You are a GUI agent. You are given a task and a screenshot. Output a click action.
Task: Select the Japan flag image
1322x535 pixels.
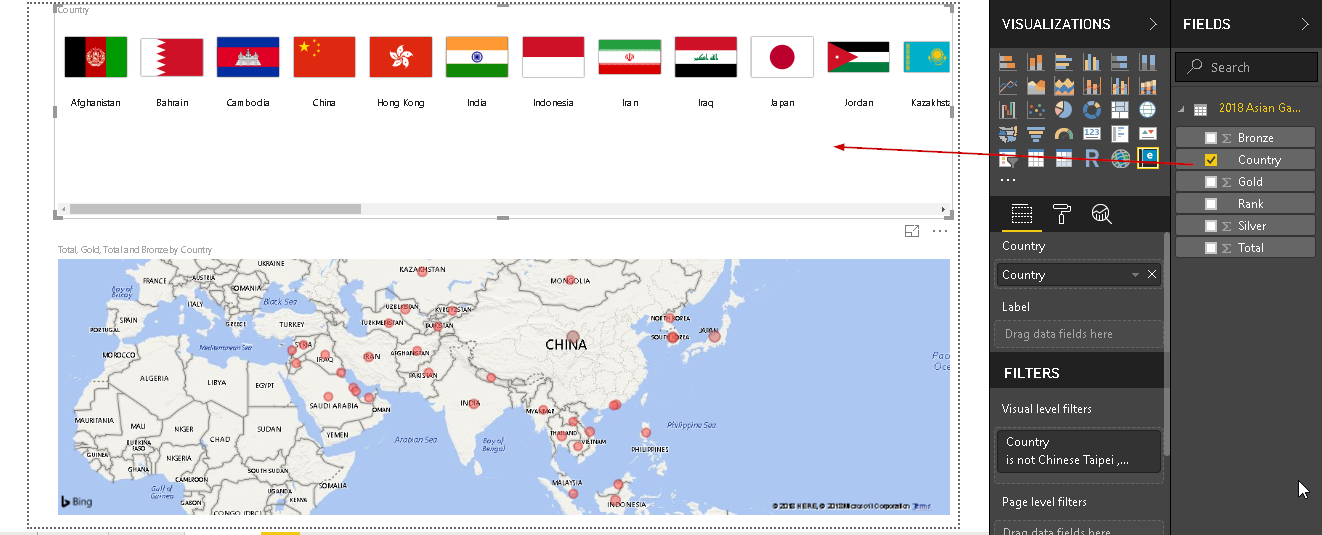(x=782, y=57)
